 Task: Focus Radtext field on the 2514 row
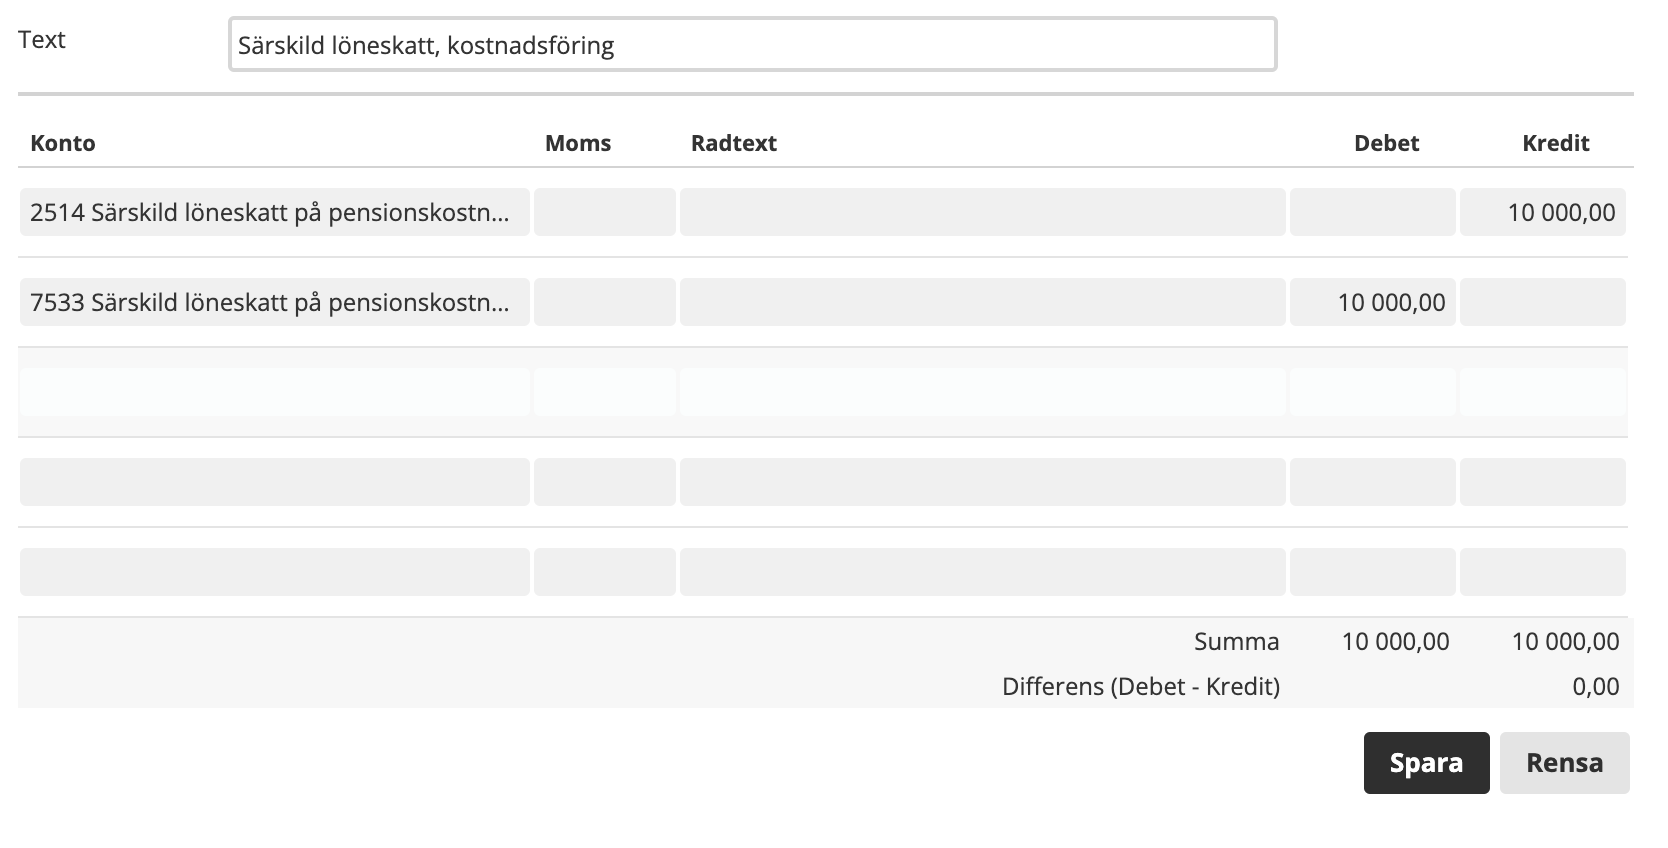[983, 212]
